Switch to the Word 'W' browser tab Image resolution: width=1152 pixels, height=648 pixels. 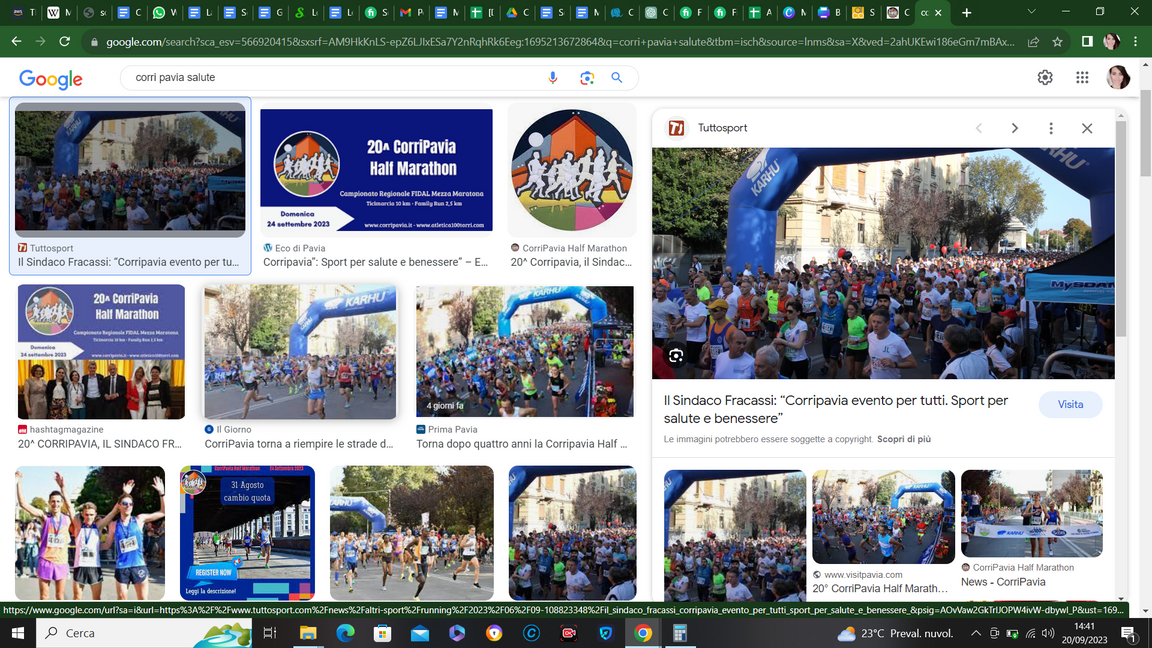click(59, 12)
